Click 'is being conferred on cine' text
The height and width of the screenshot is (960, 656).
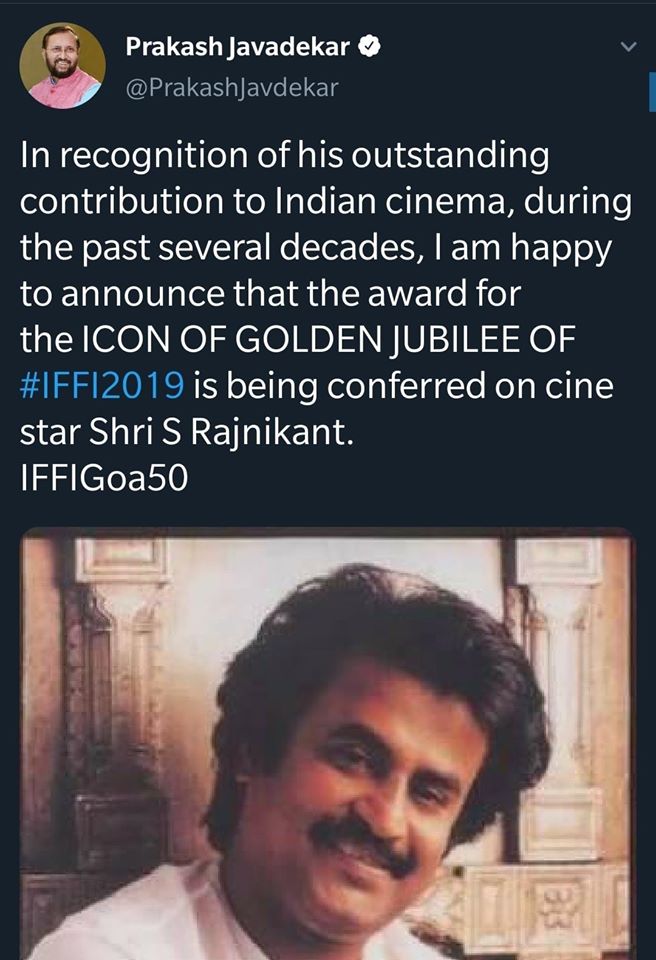403,386
